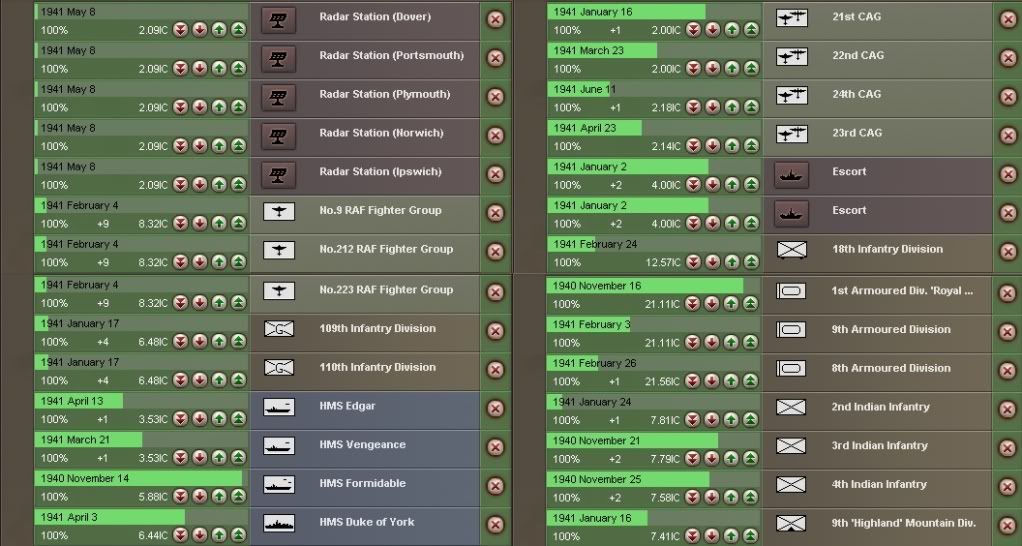Viewport: 1022px width, 546px height.
Task: Raise 18th Infantry Division priority one step
Action: 732,262
